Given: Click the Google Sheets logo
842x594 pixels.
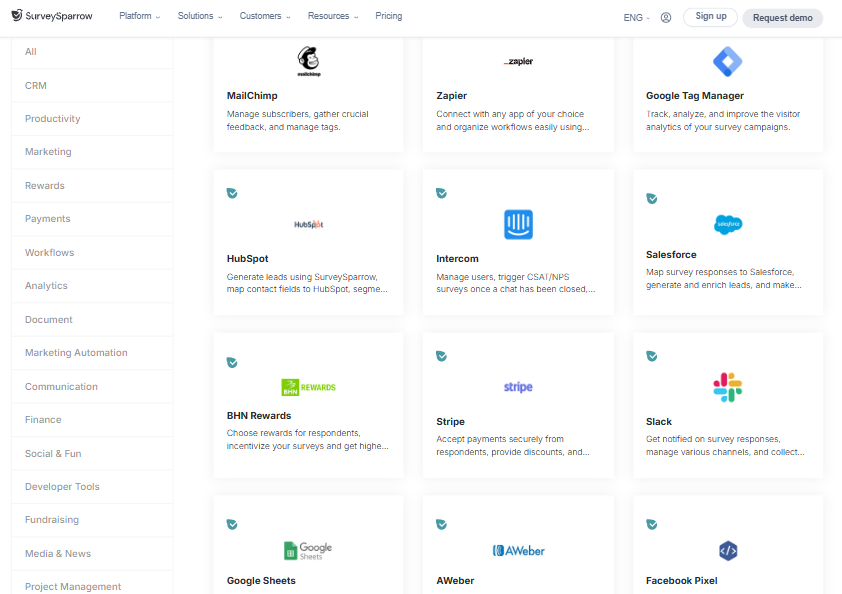Looking at the screenshot, I should (308, 550).
